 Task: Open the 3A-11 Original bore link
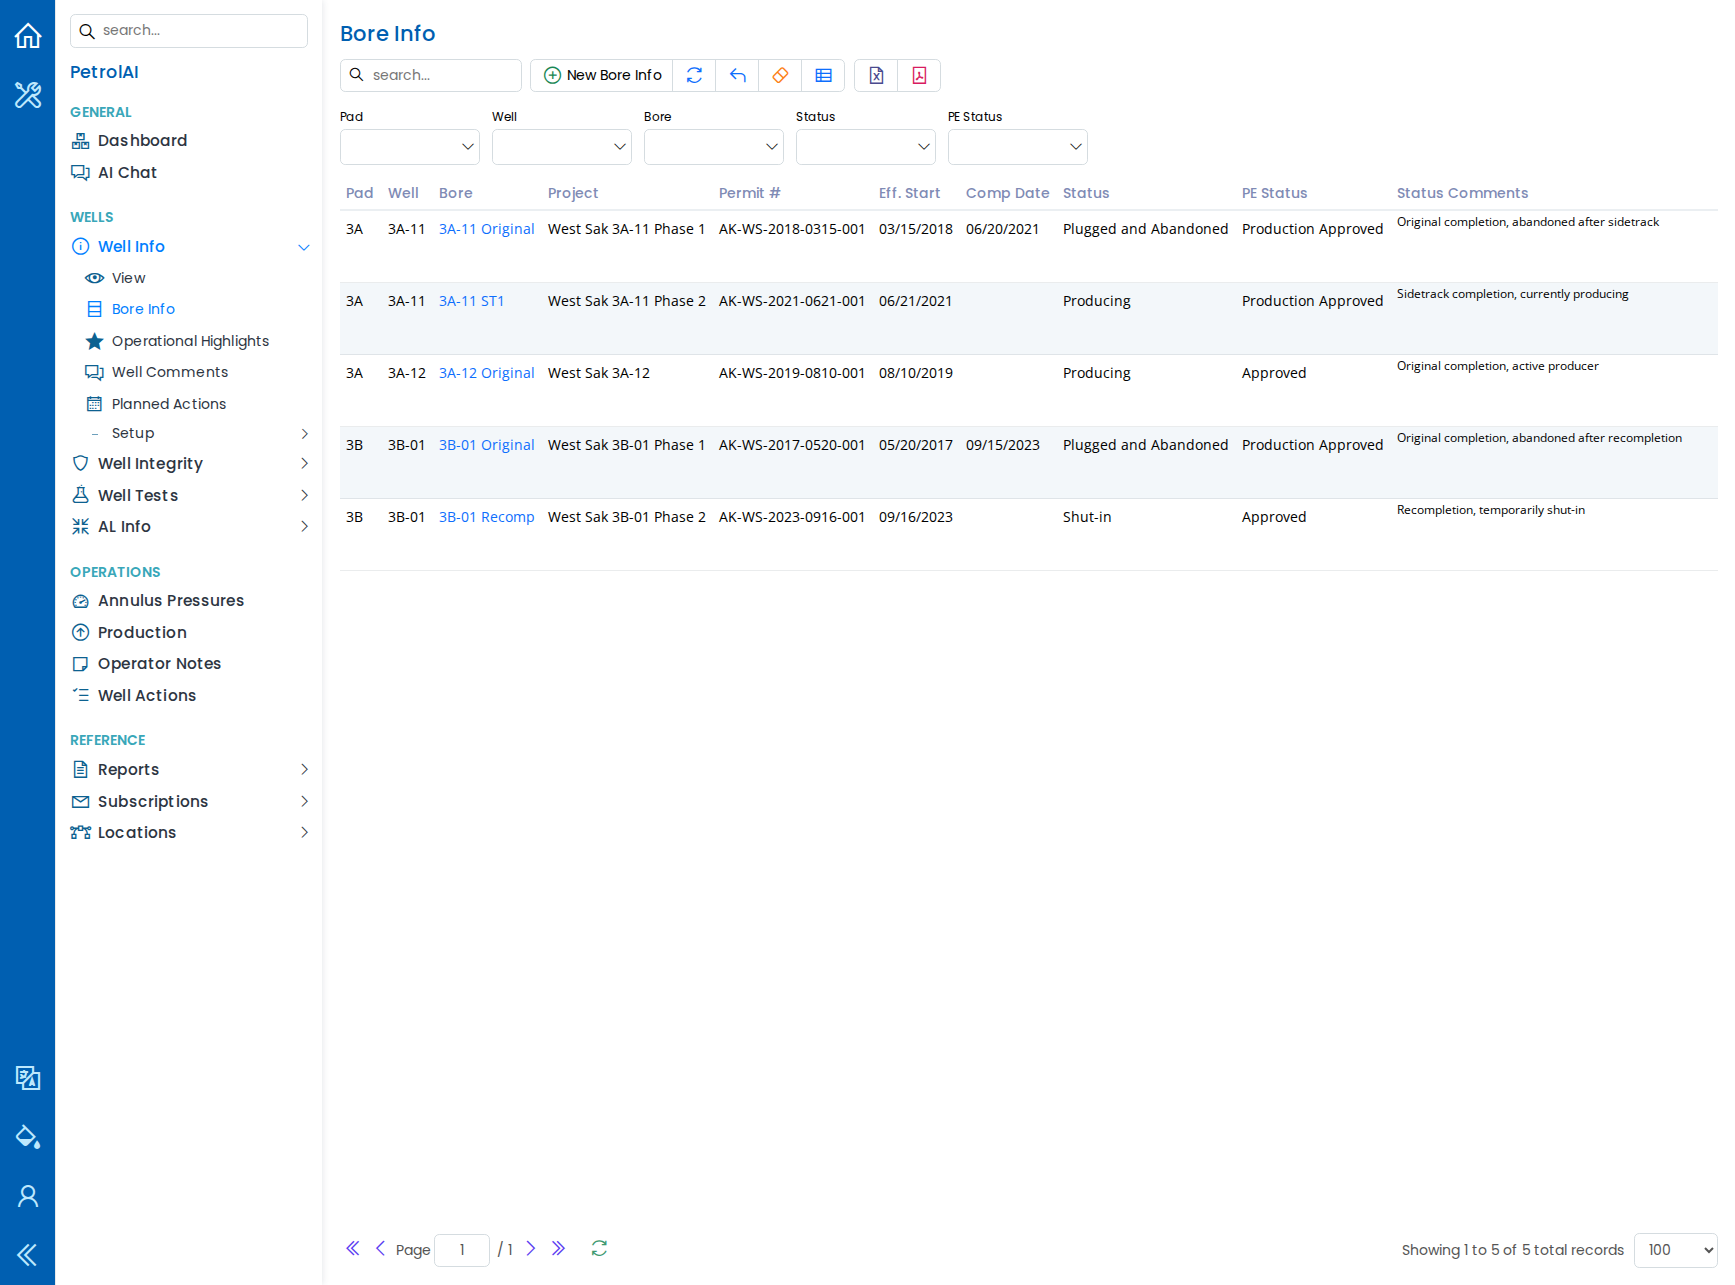pos(487,229)
